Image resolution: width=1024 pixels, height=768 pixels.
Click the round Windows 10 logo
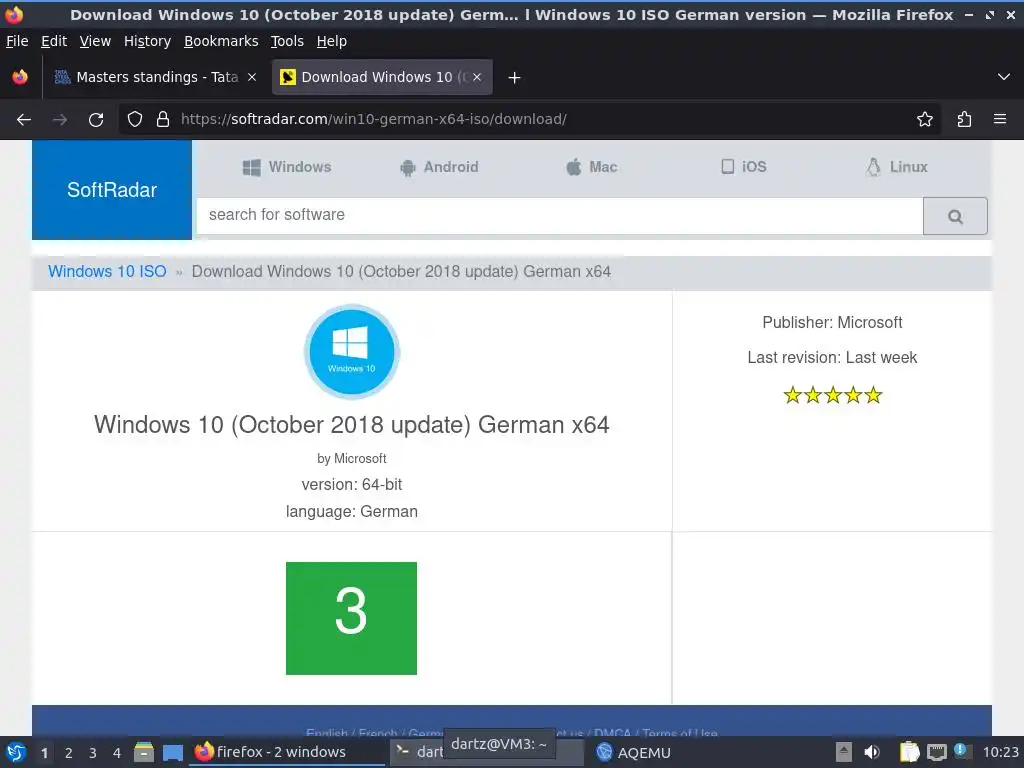point(352,351)
